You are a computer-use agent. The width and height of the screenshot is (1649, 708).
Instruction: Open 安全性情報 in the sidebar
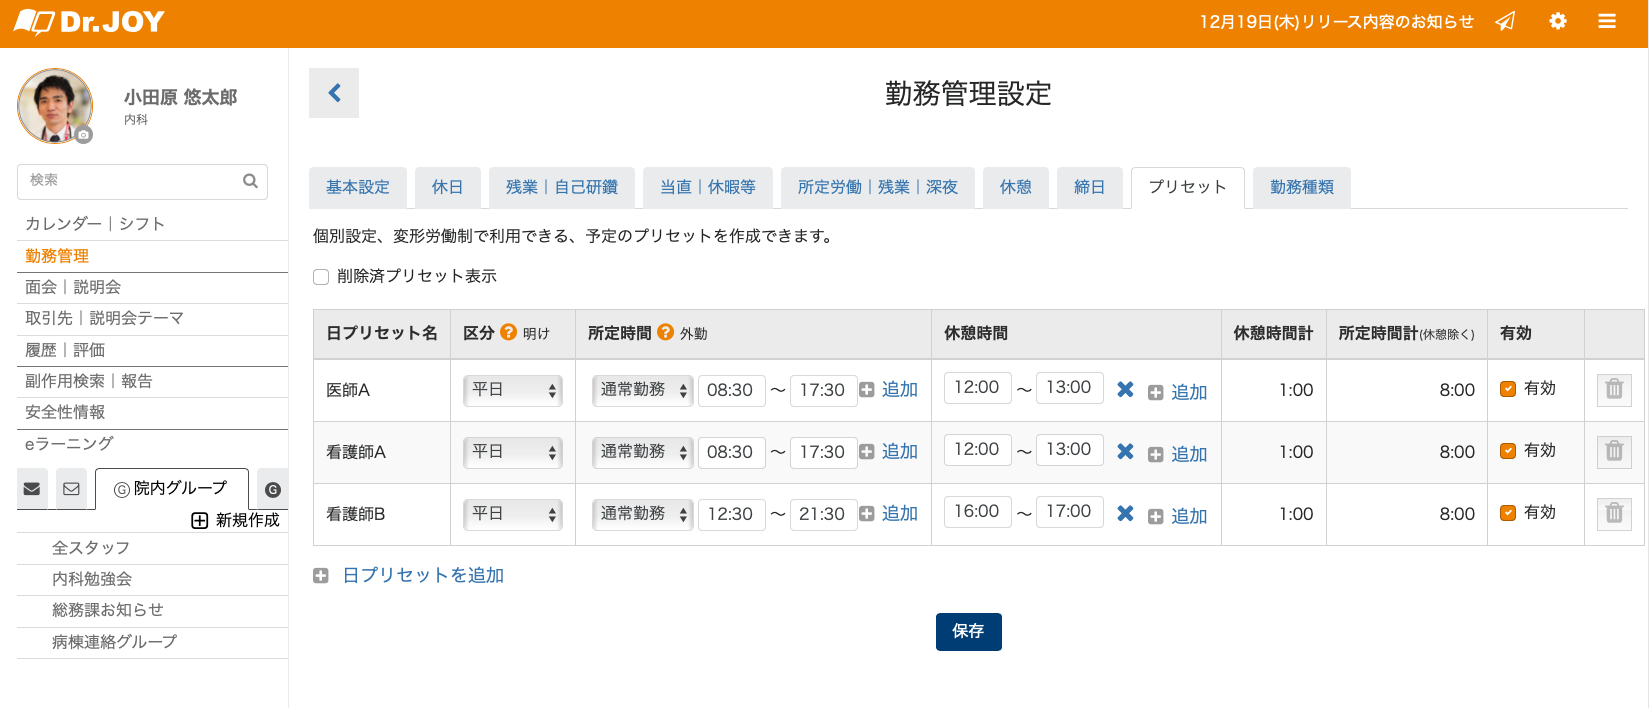pyautogui.click(x=152, y=412)
